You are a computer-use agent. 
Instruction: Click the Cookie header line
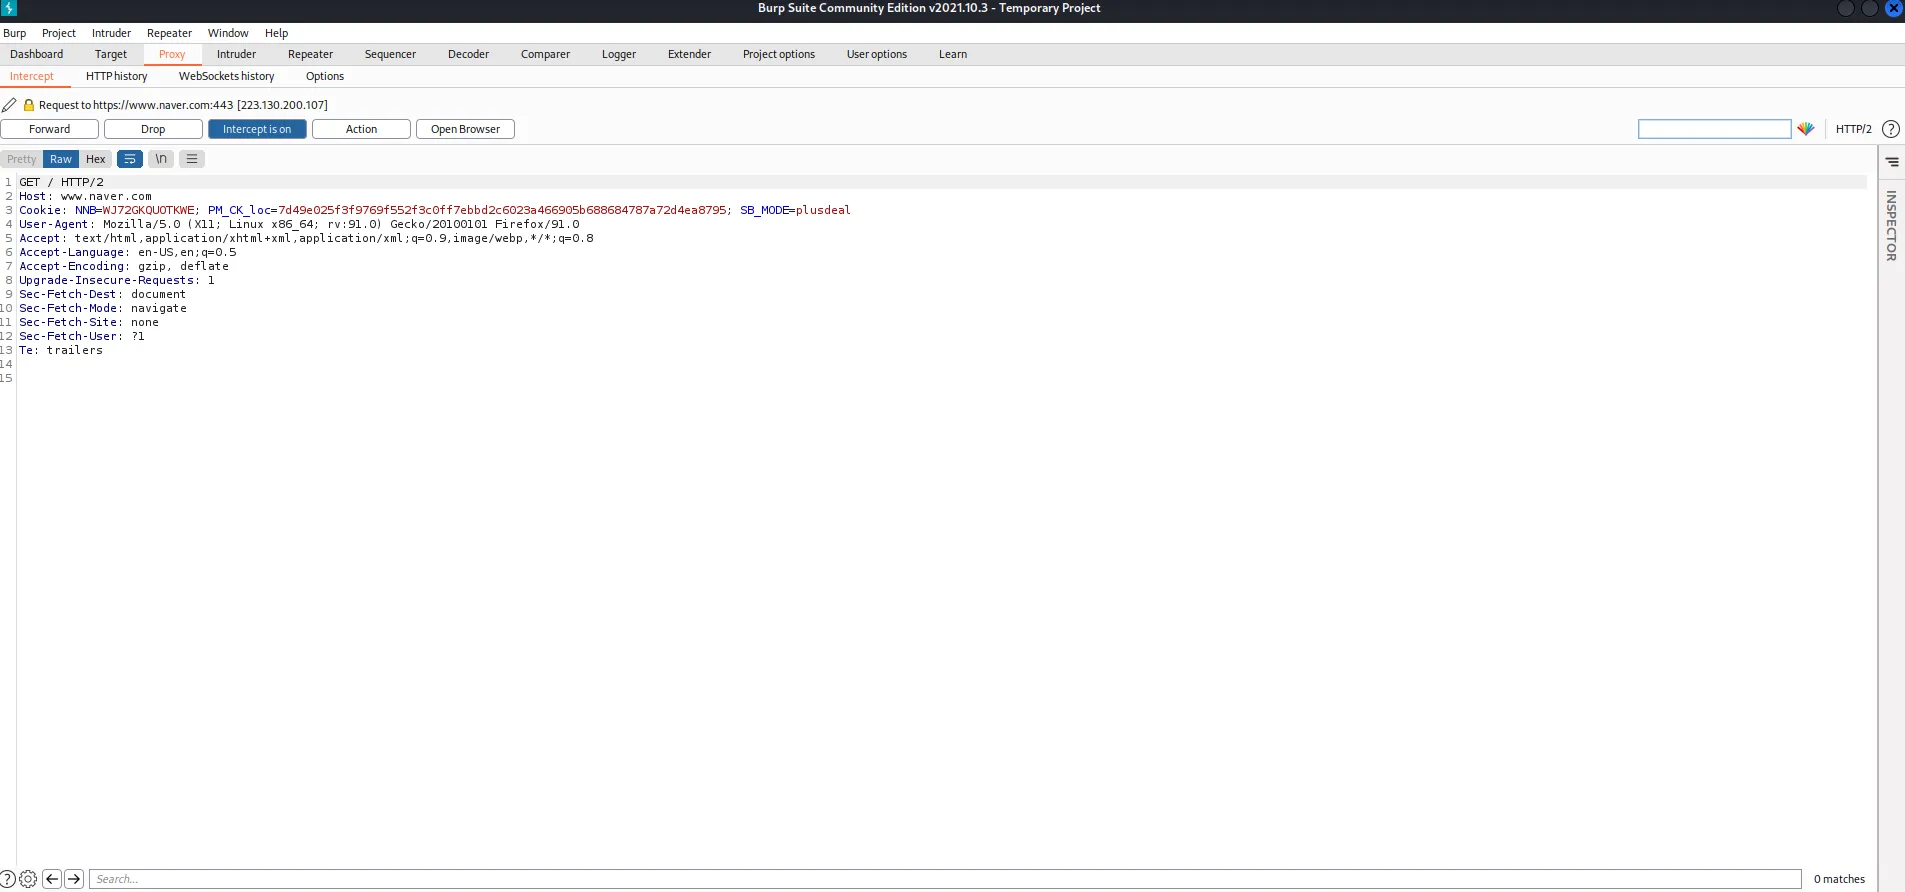point(435,210)
